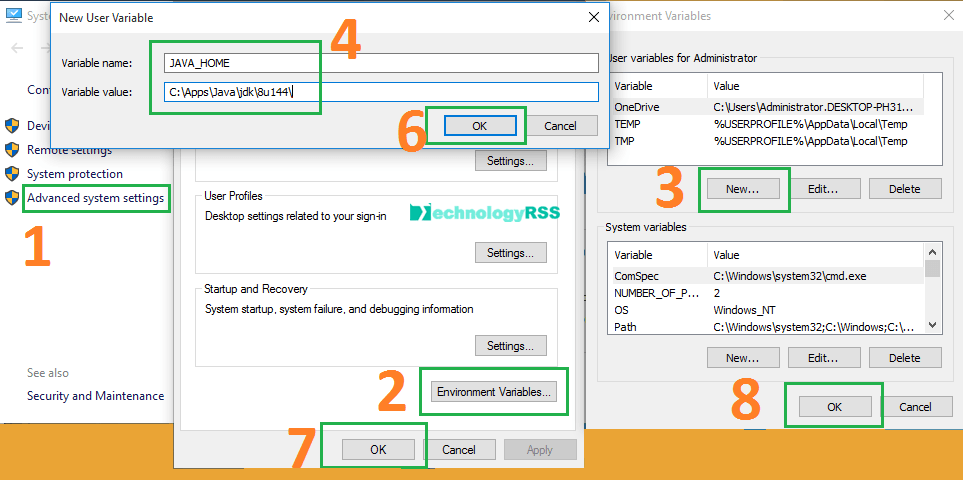Open Security and Maintenance link
This screenshot has width=963, height=480.
[95, 396]
